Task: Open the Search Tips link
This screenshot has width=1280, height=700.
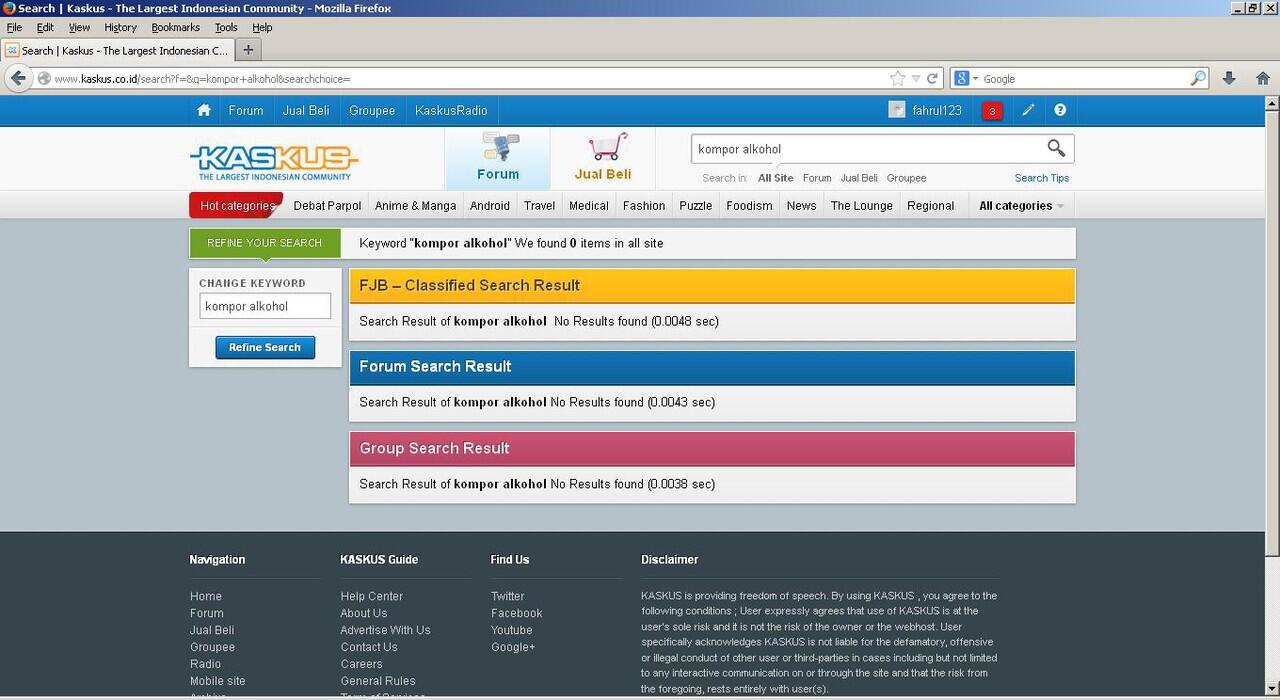Action: (1042, 178)
